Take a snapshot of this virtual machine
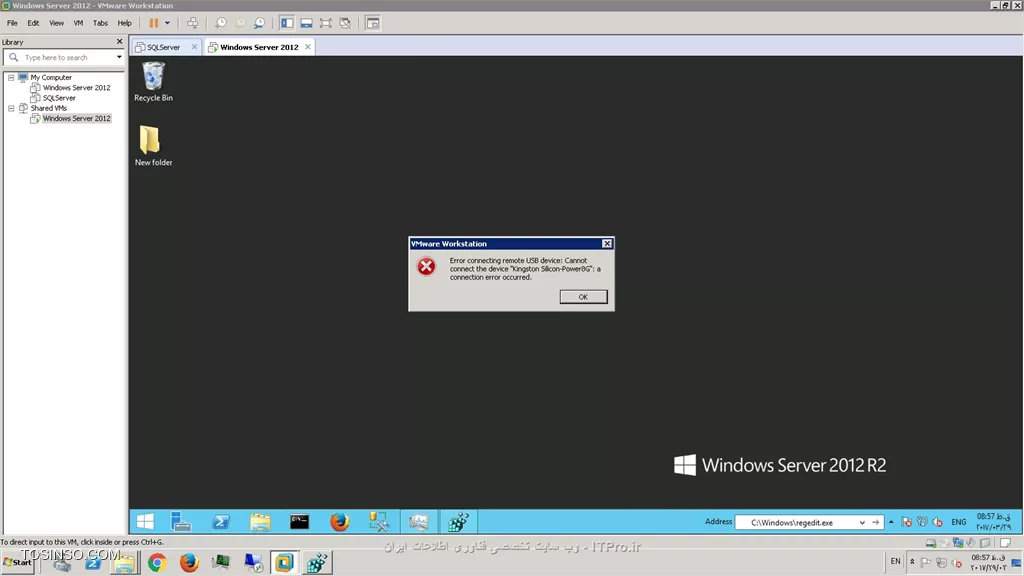 tap(221, 23)
